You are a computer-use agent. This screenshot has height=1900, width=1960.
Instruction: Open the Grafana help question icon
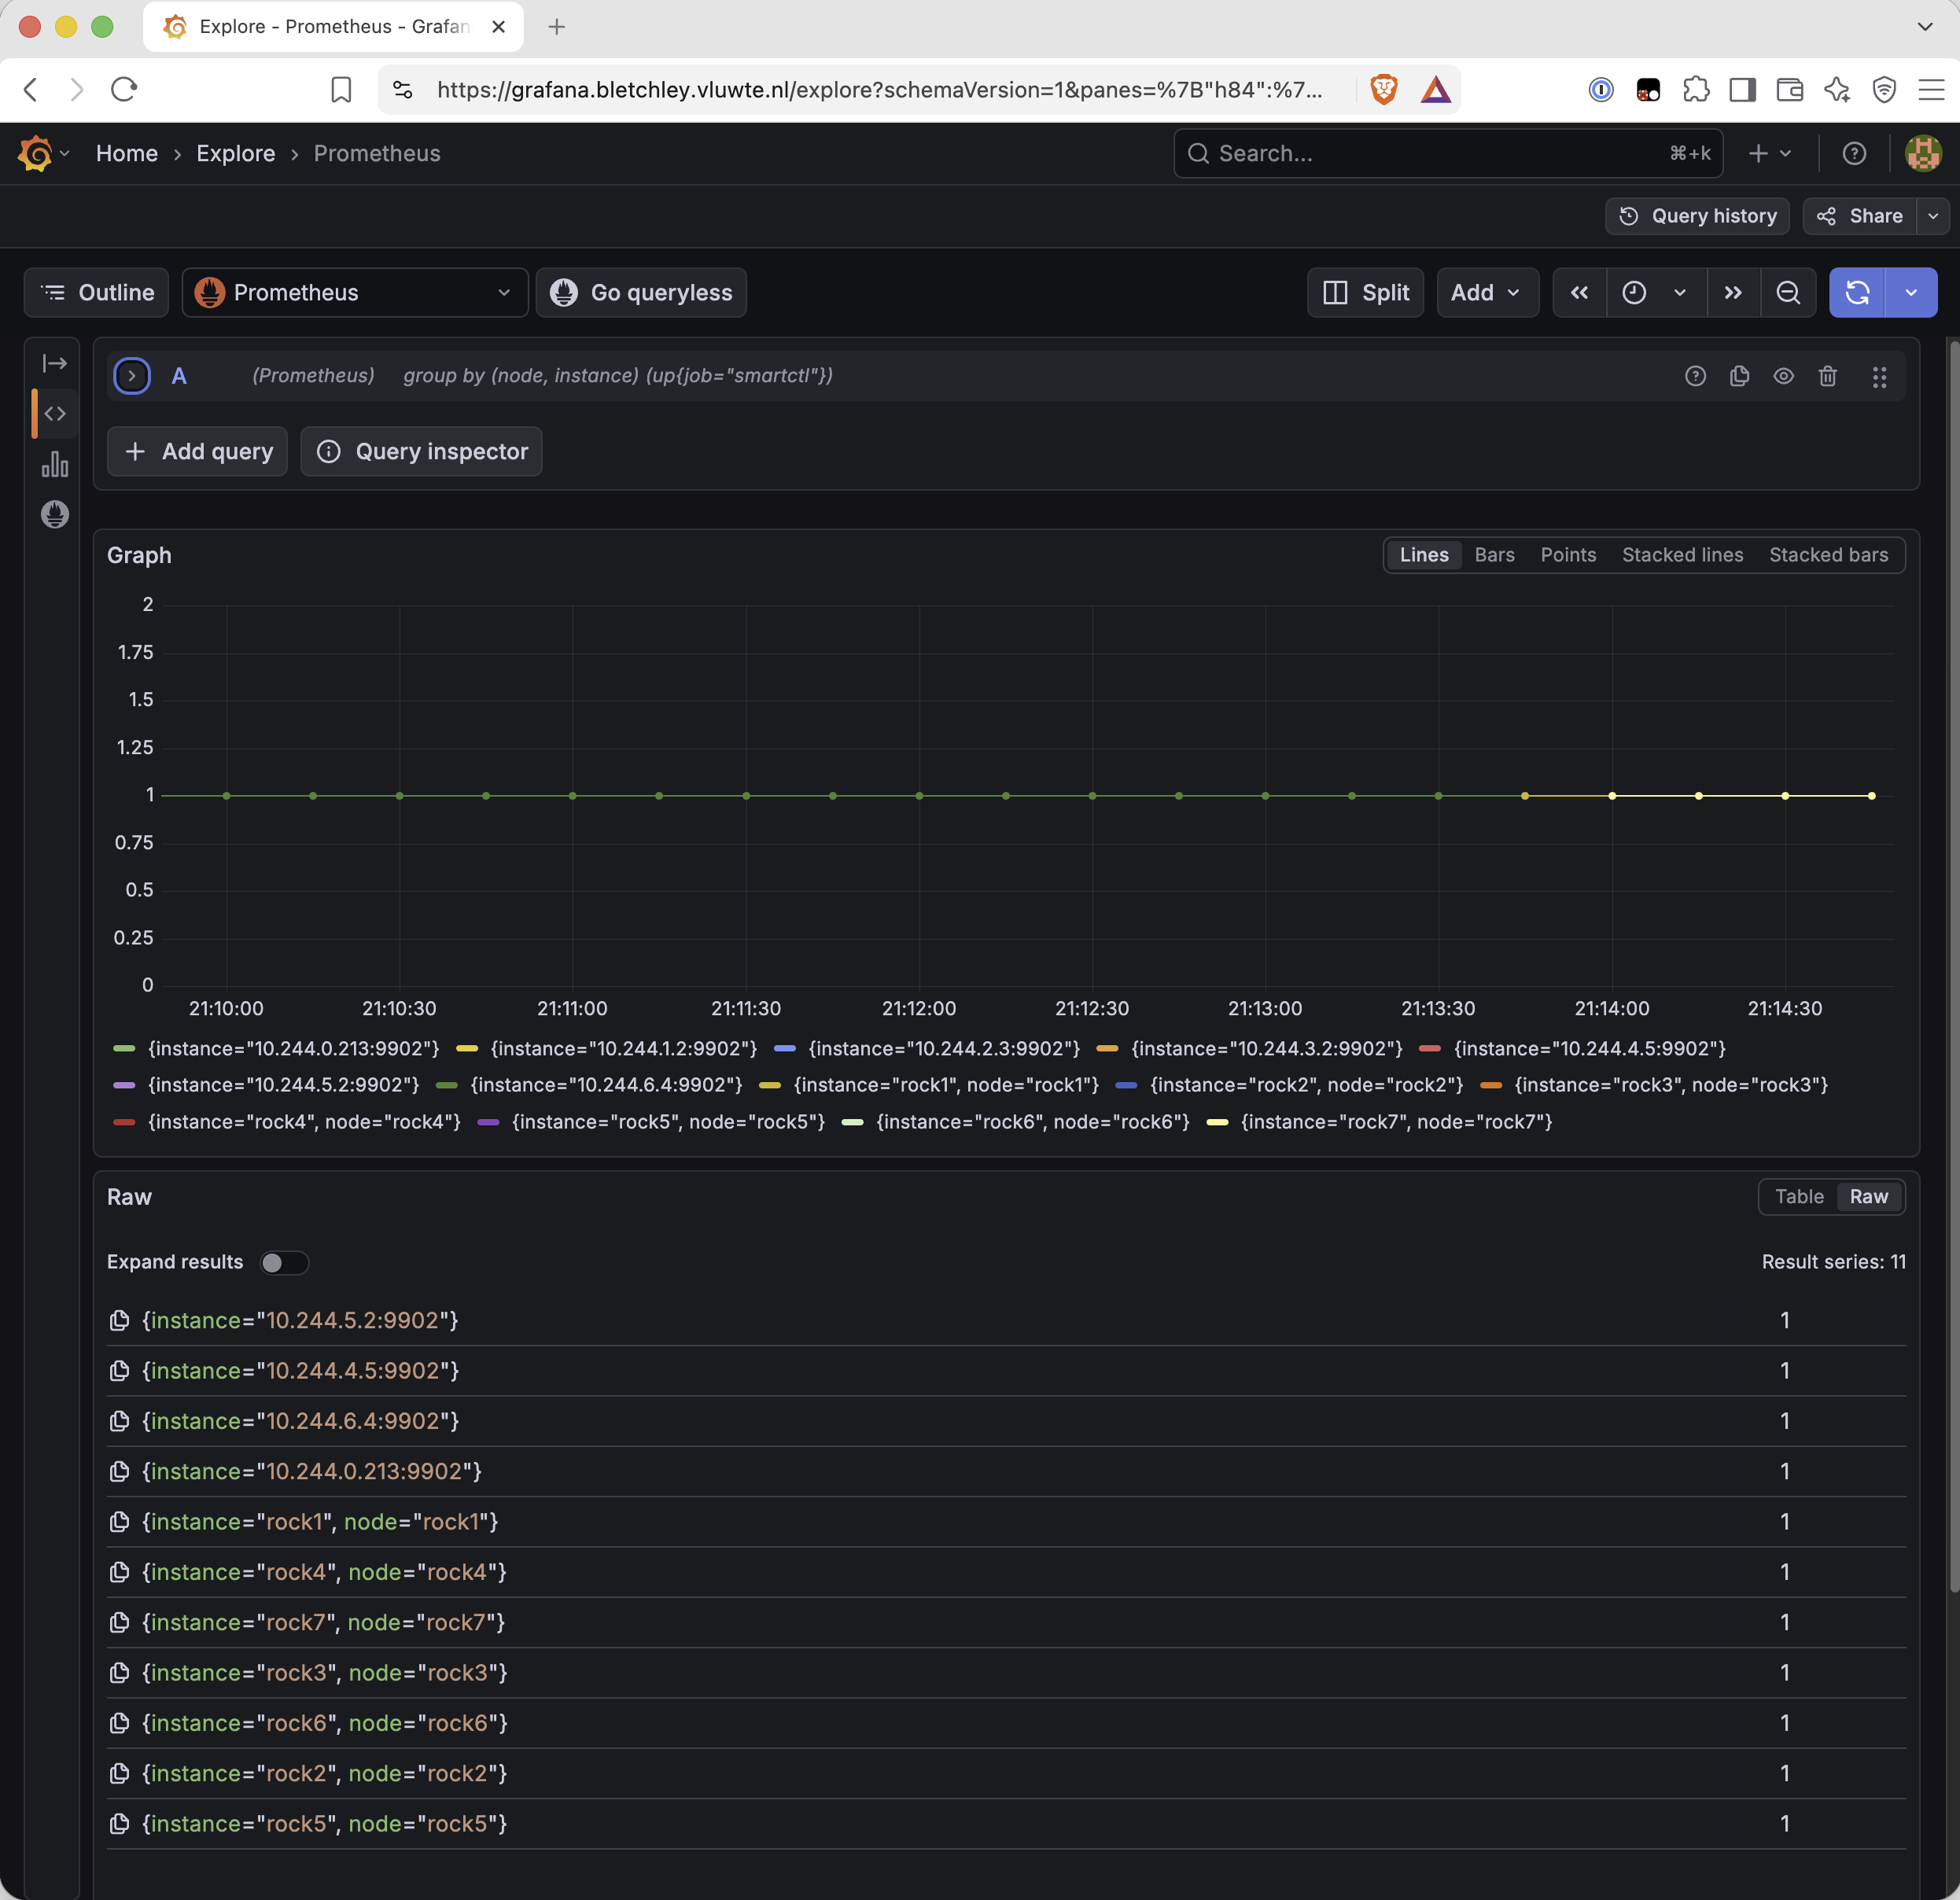[1854, 153]
